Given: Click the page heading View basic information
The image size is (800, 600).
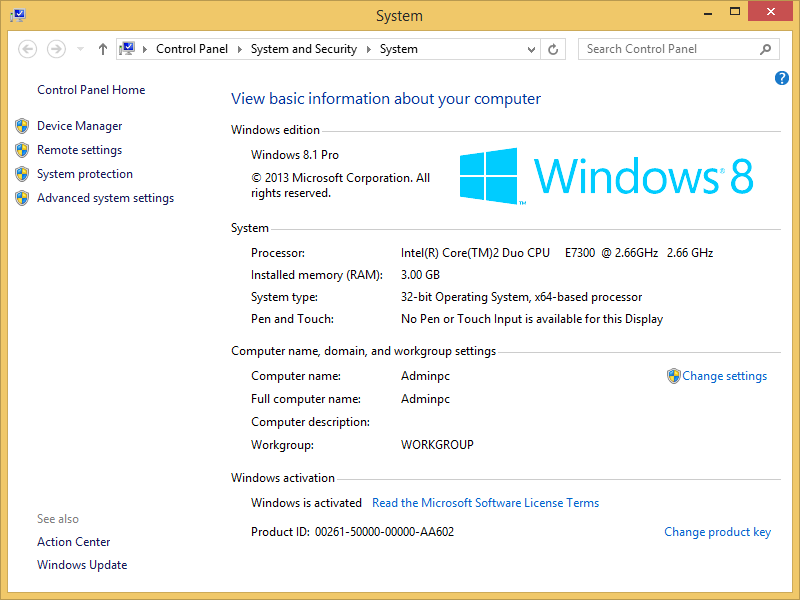Looking at the screenshot, I should [386, 98].
